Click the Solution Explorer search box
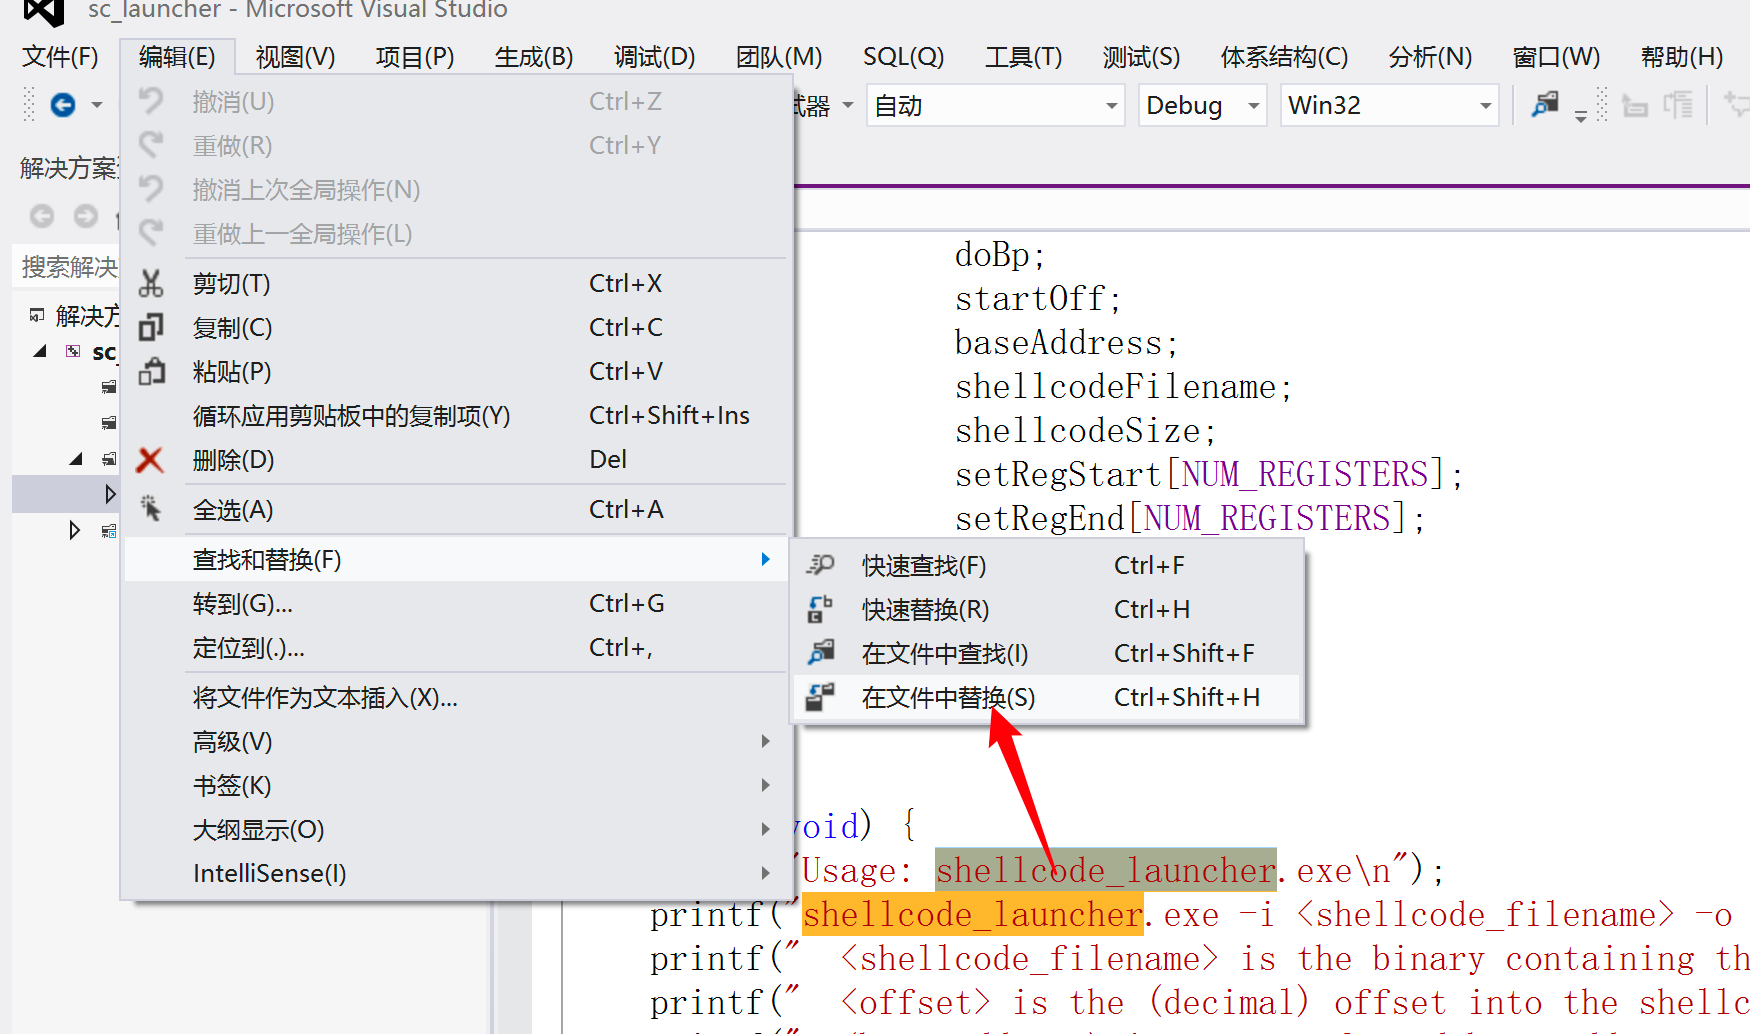Viewport: 1750px width, 1034px height. click(x=68, y=267)
